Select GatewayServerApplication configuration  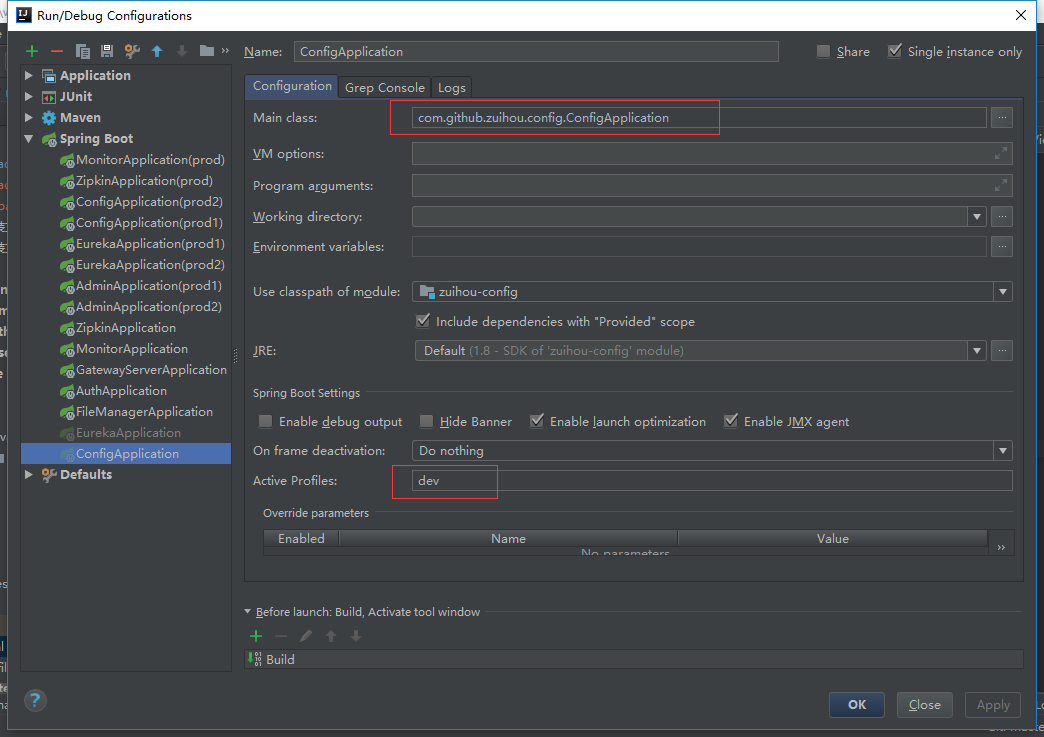(151, 370)
